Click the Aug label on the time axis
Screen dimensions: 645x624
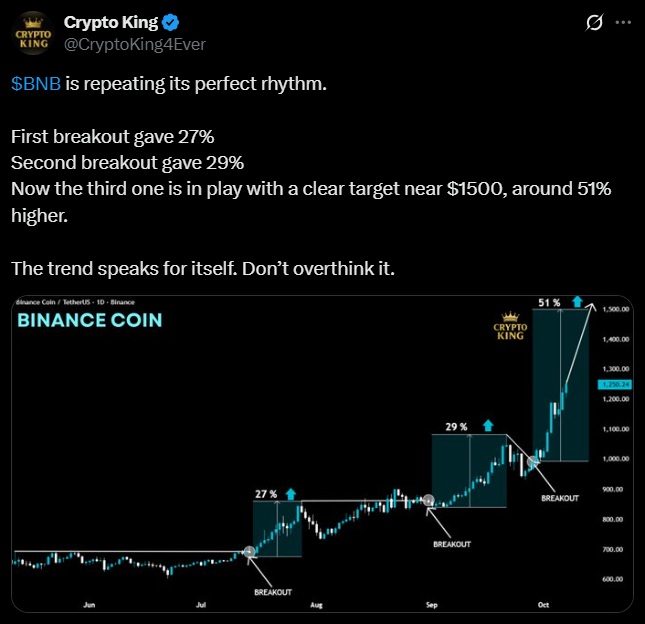pyautogui.click(x=316, y=605)
